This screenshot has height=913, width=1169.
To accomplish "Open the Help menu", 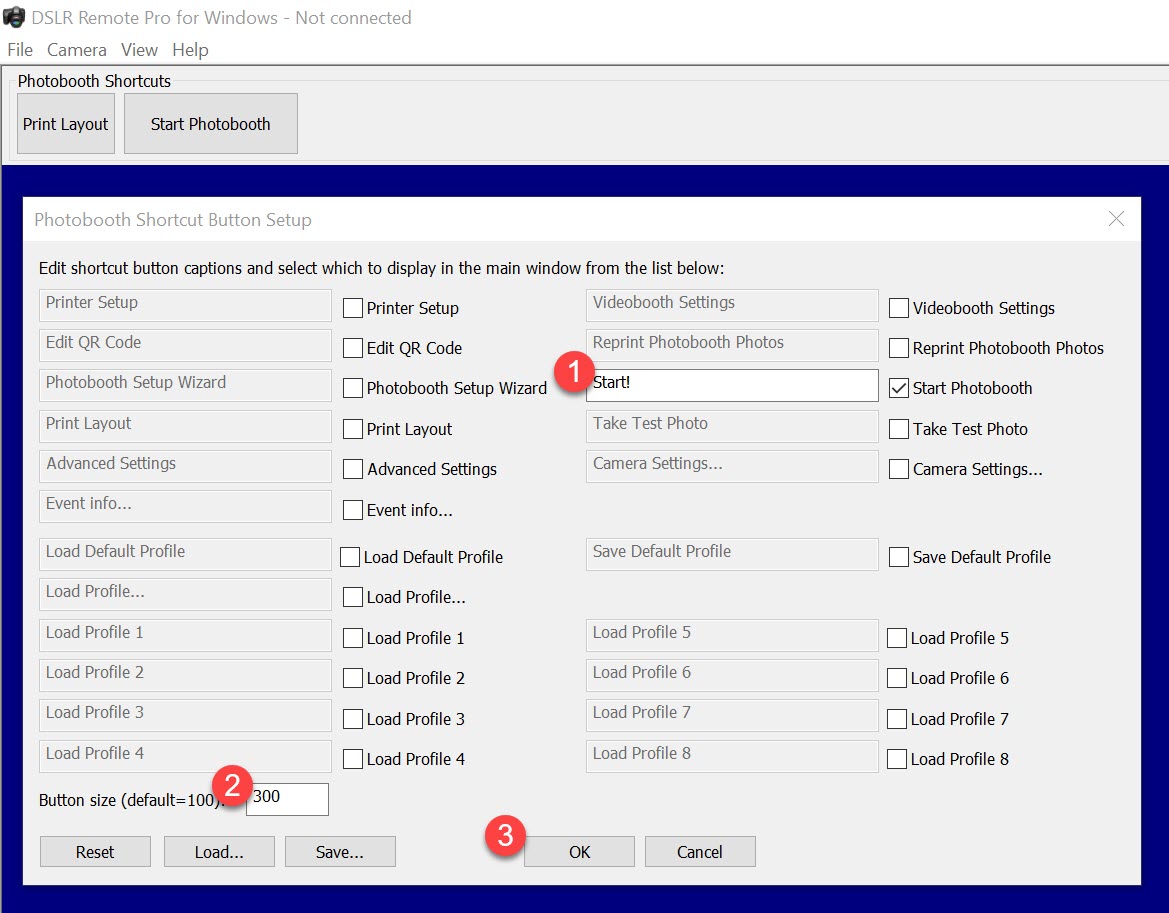I will point(190,50).
